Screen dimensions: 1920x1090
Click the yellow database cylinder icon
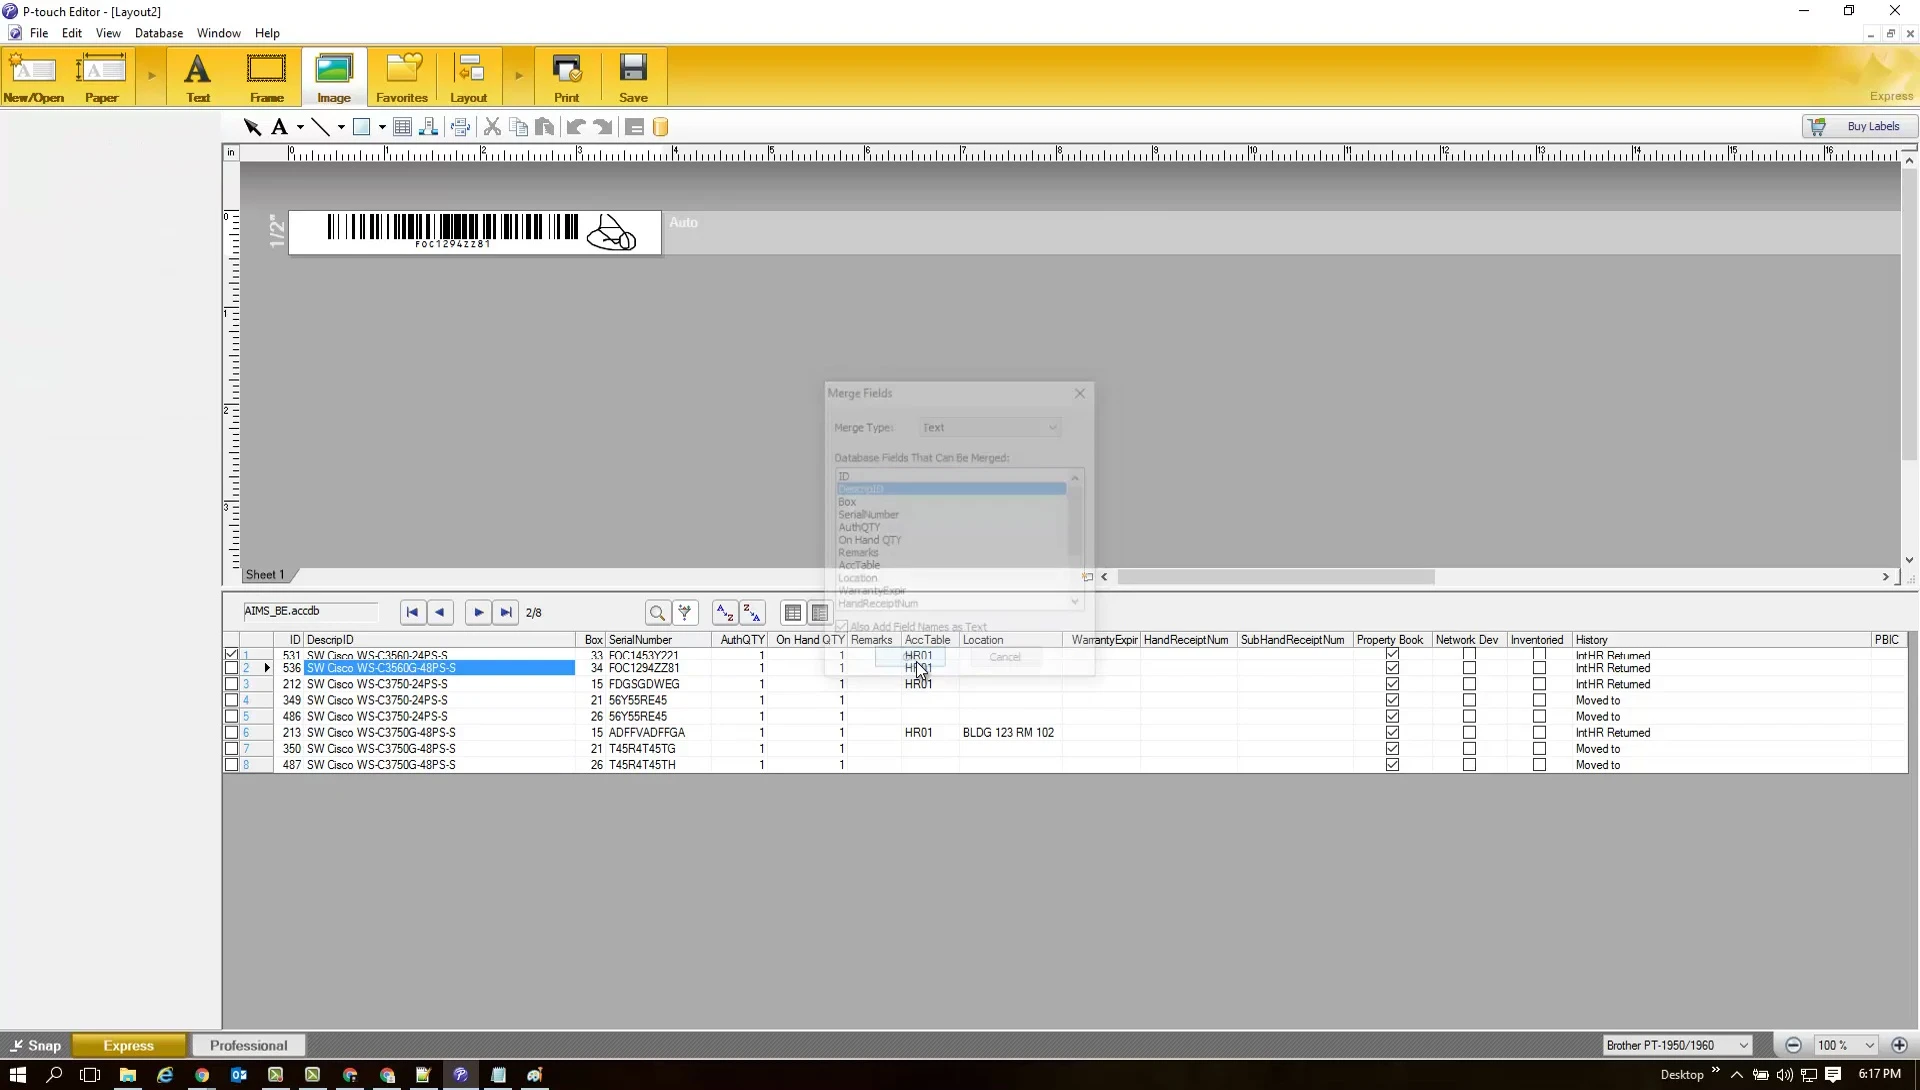660,127
